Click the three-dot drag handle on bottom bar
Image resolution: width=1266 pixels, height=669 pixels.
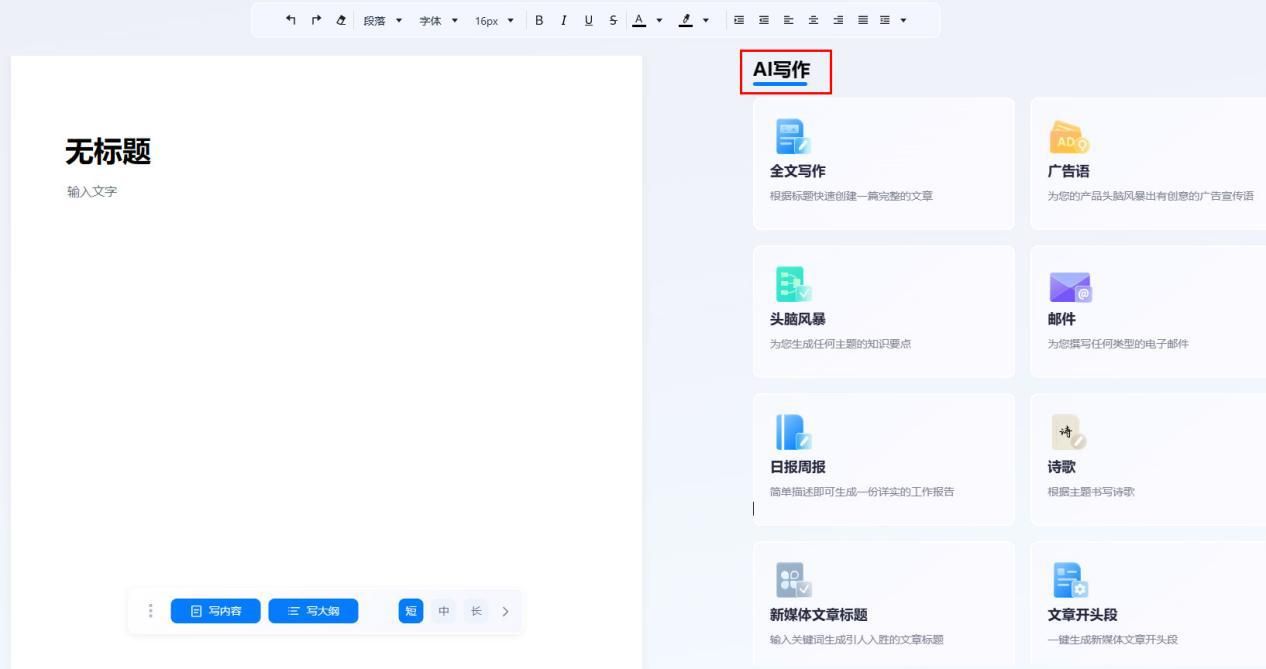click(151, 611)
